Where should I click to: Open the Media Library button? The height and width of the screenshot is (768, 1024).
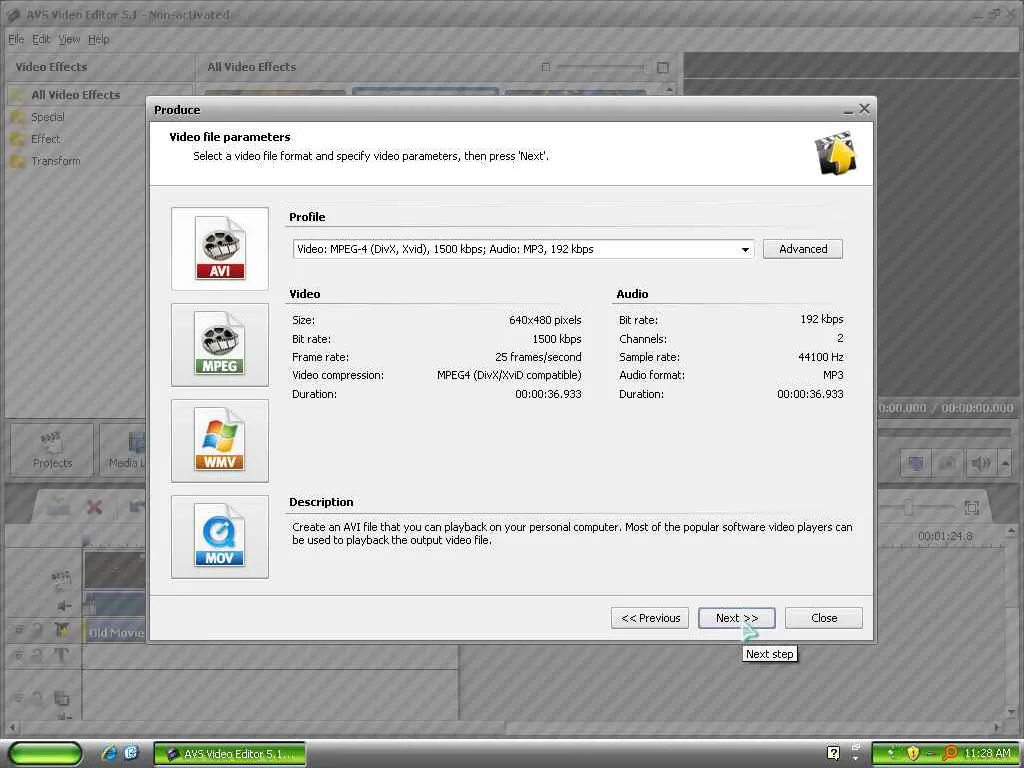pos(124,450)
